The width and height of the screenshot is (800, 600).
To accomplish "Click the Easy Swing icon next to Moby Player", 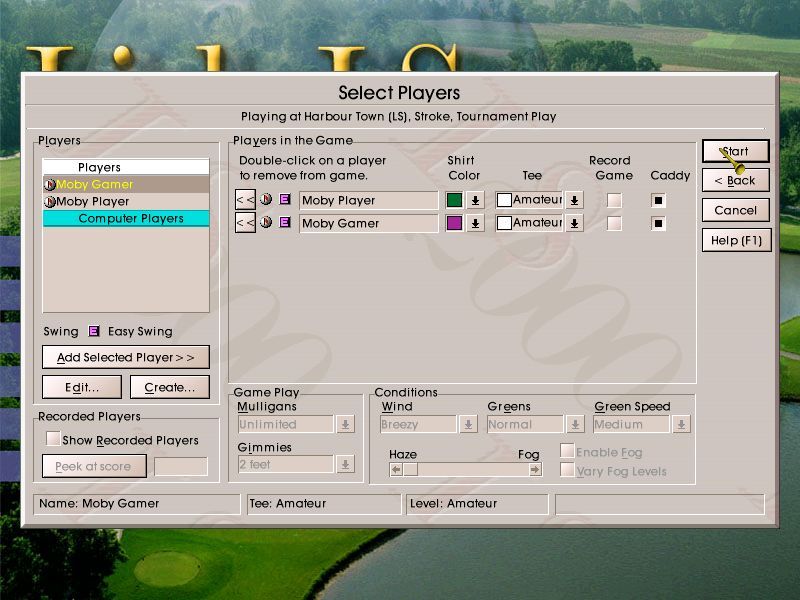I will pyautogui.click(x=284, y=200).
